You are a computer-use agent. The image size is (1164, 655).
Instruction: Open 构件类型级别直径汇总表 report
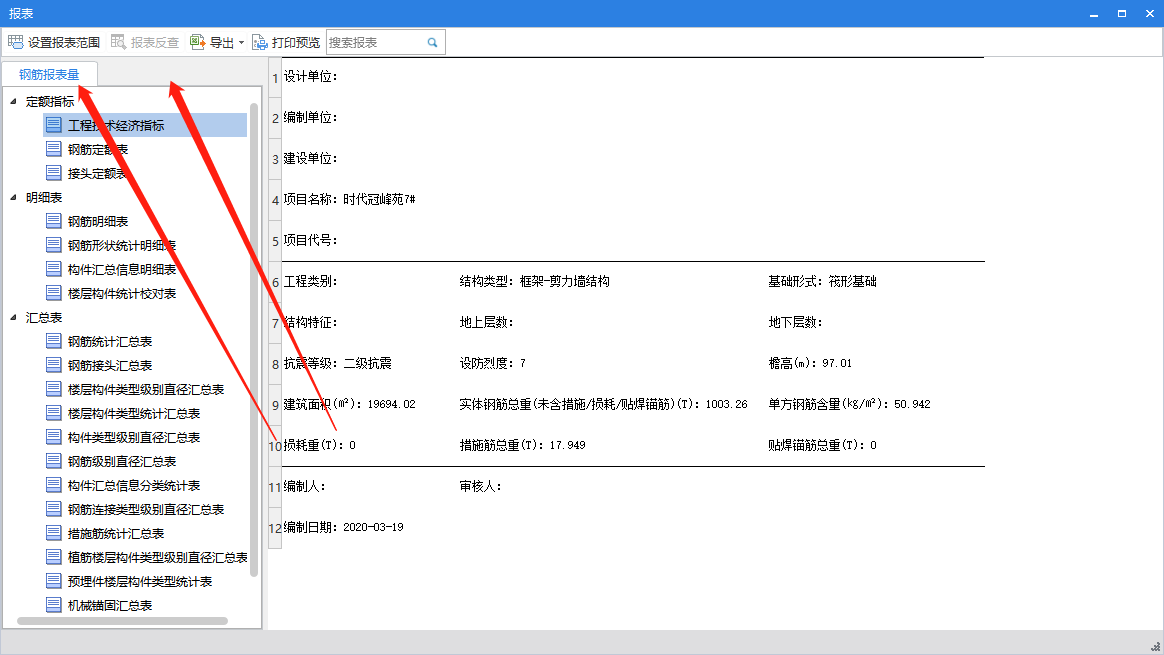134,437
